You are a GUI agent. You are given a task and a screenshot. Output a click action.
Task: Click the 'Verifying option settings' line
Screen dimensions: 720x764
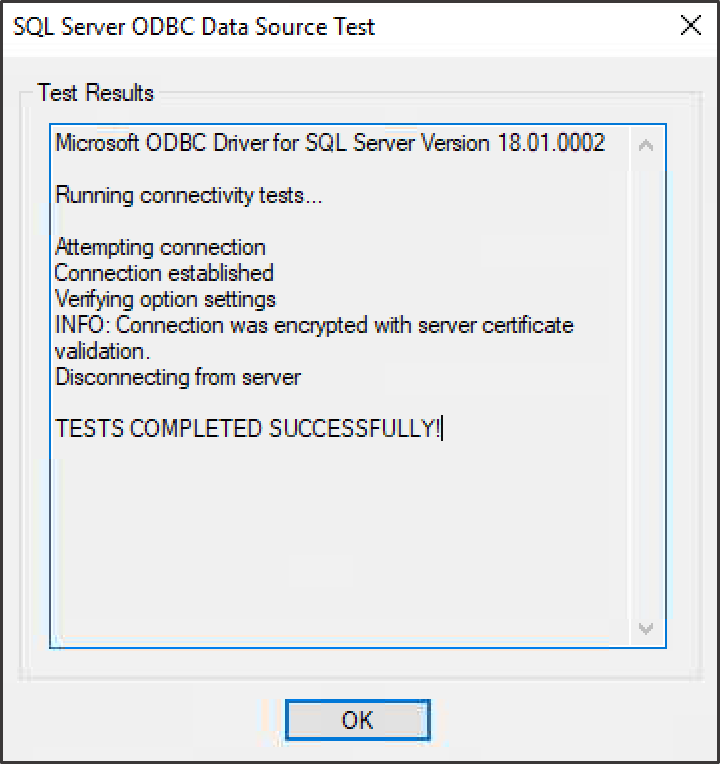(165, 299)
